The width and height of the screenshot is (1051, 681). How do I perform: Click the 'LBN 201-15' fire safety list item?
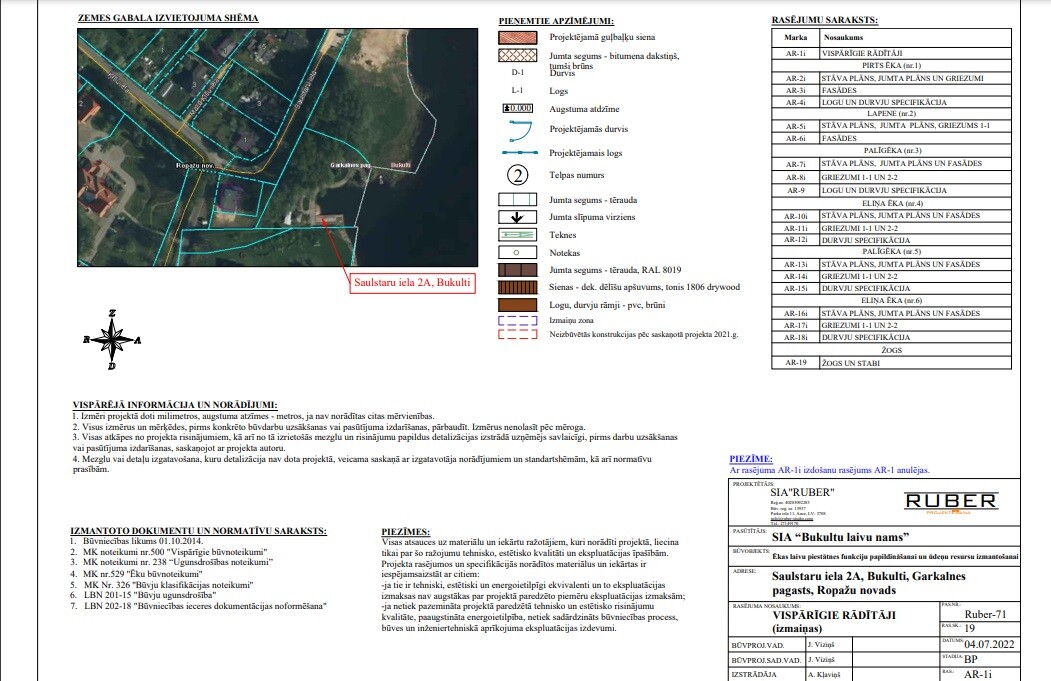click(x=149, y=595)
